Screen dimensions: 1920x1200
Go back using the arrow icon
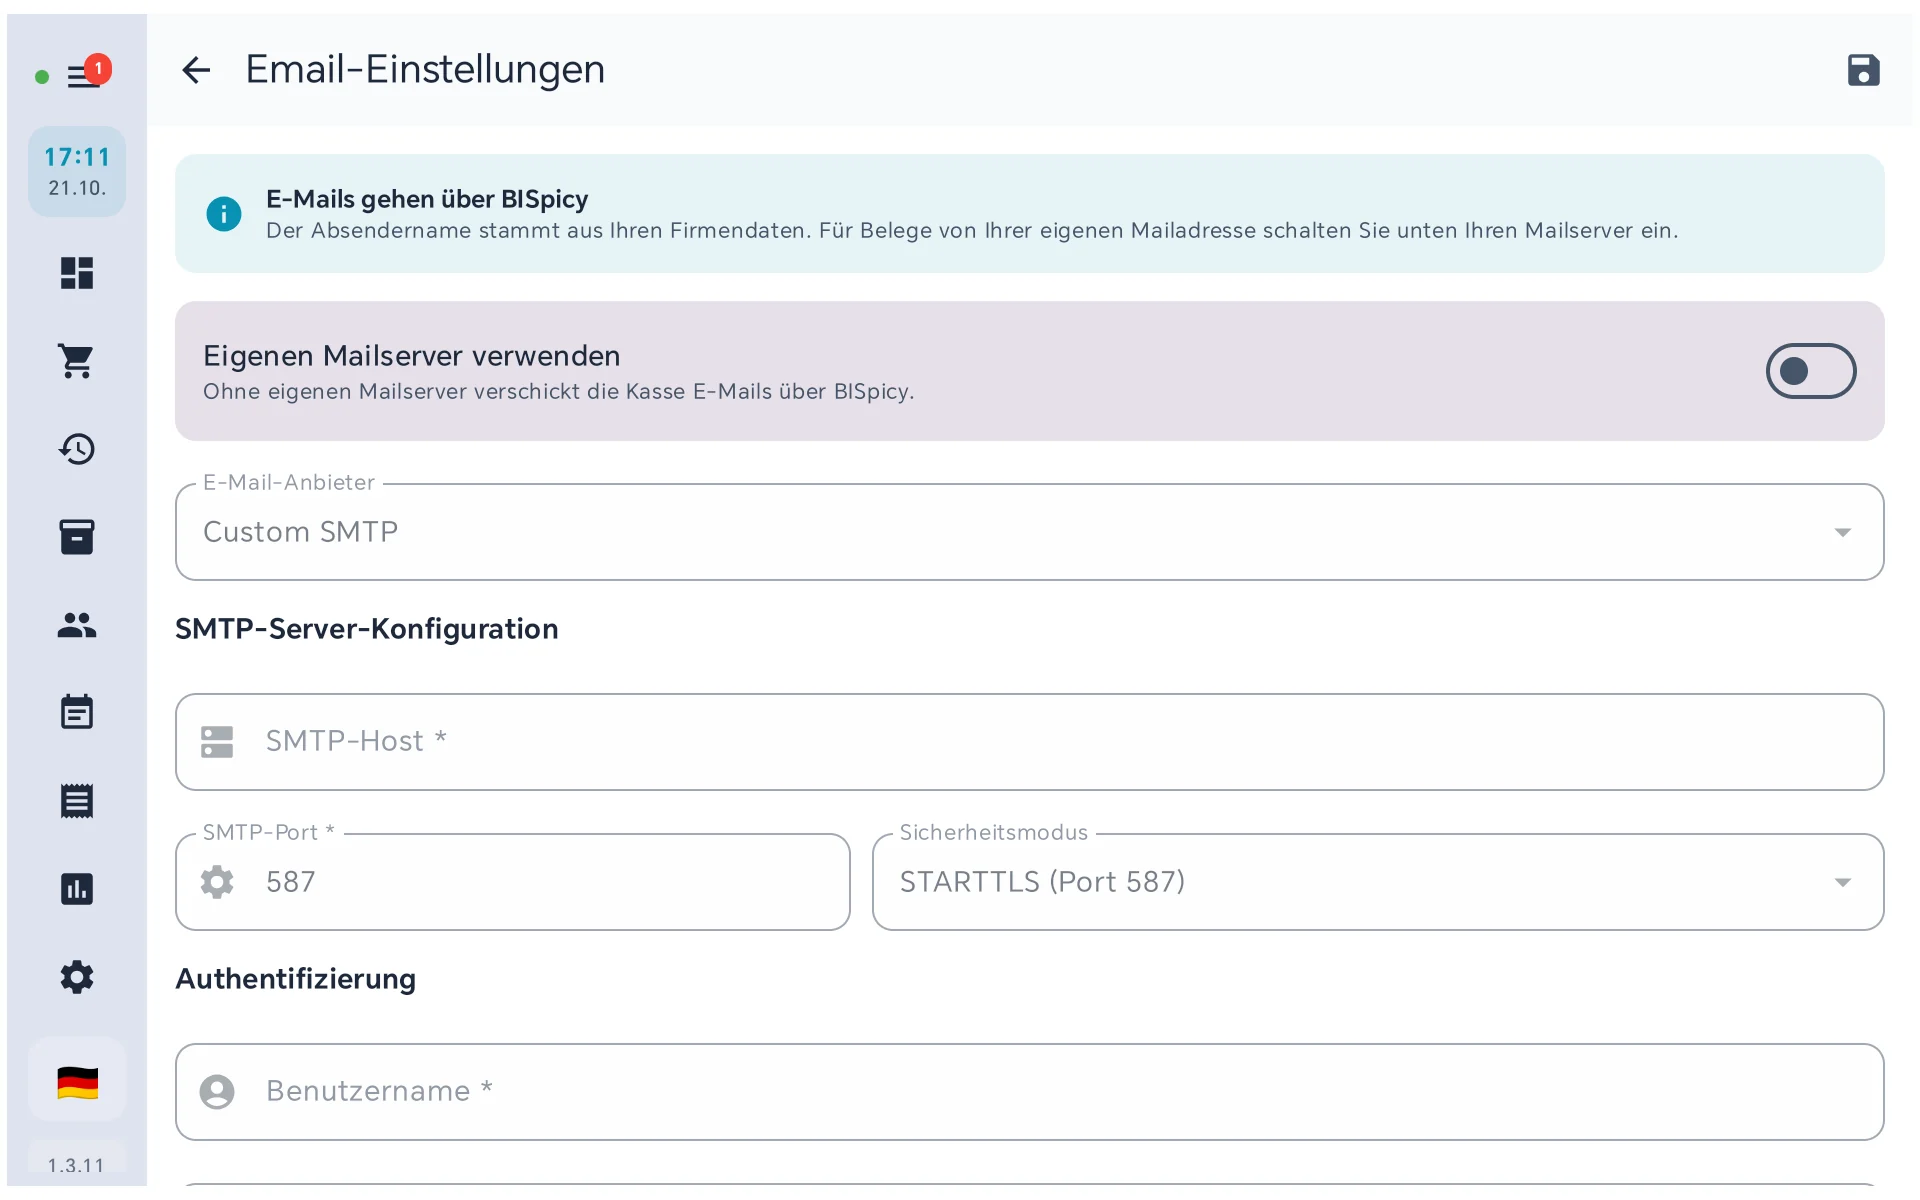[196, 70]
